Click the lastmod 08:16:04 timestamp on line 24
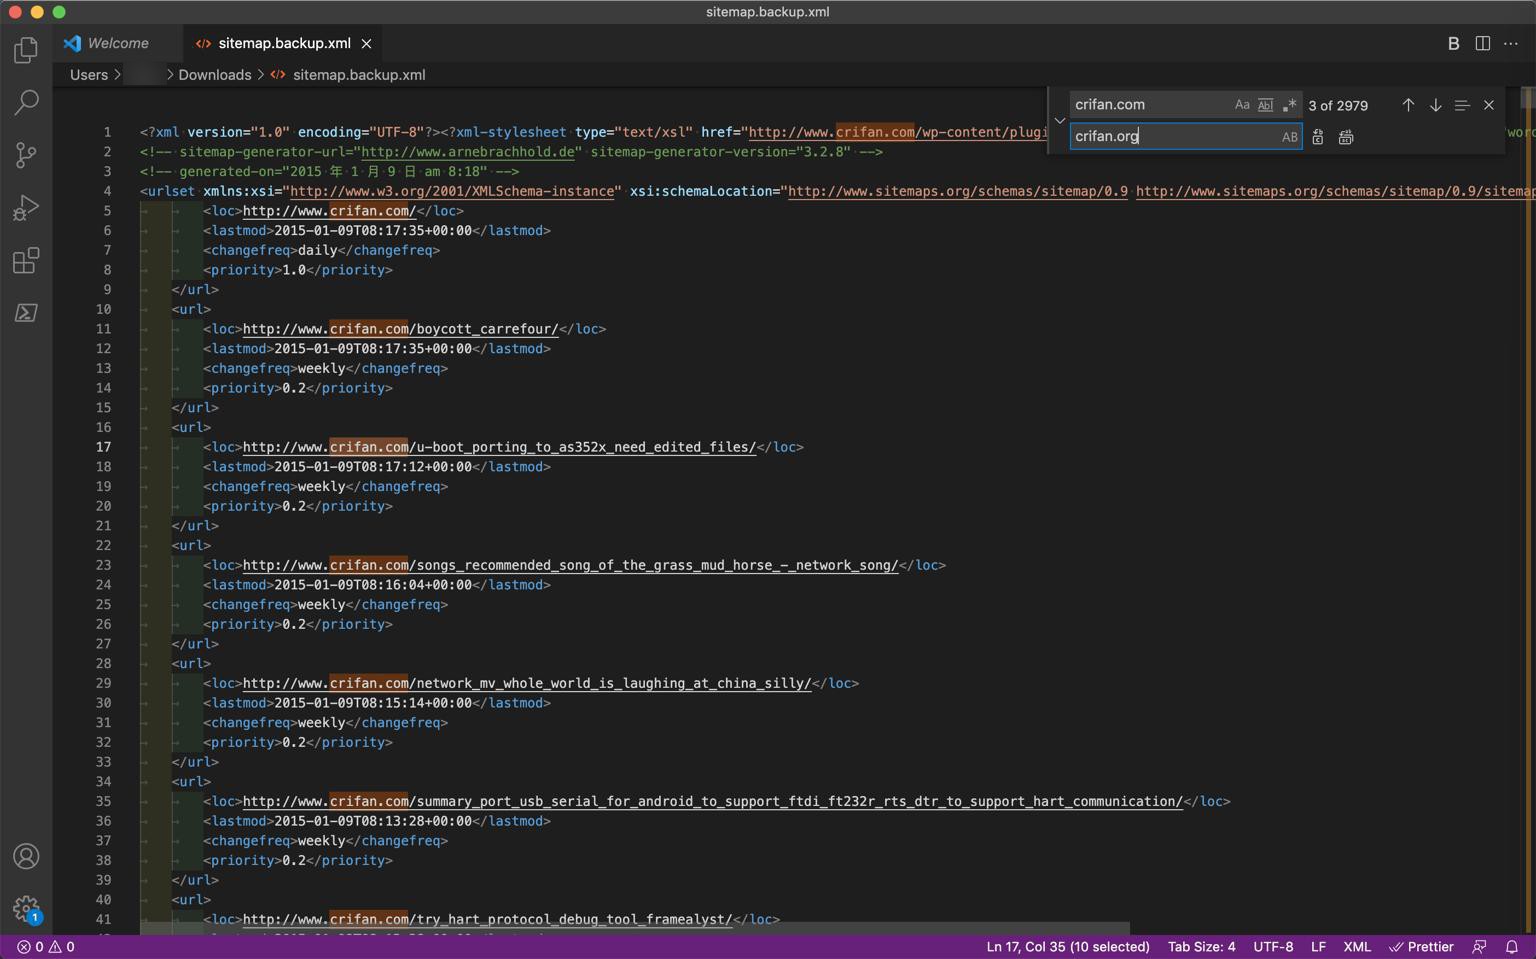The image size is (1536, 959). (373, 585)
